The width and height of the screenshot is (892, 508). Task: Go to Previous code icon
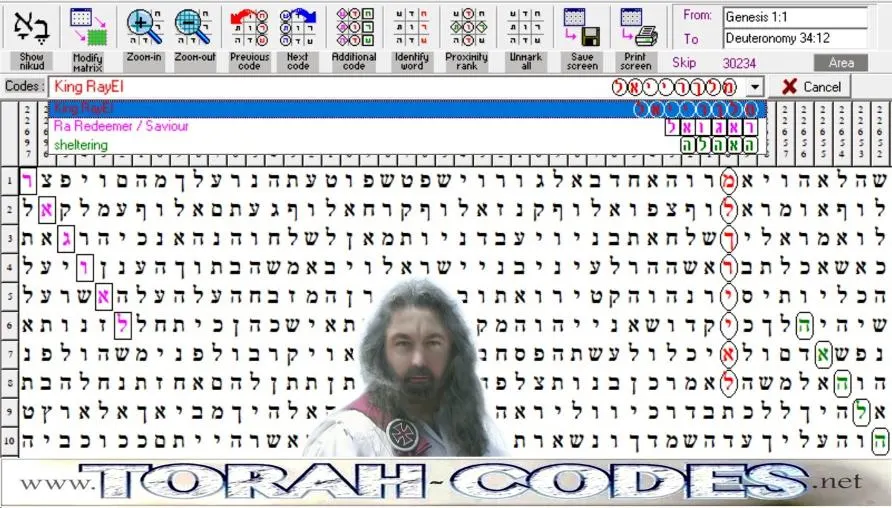tap(249, 27)
